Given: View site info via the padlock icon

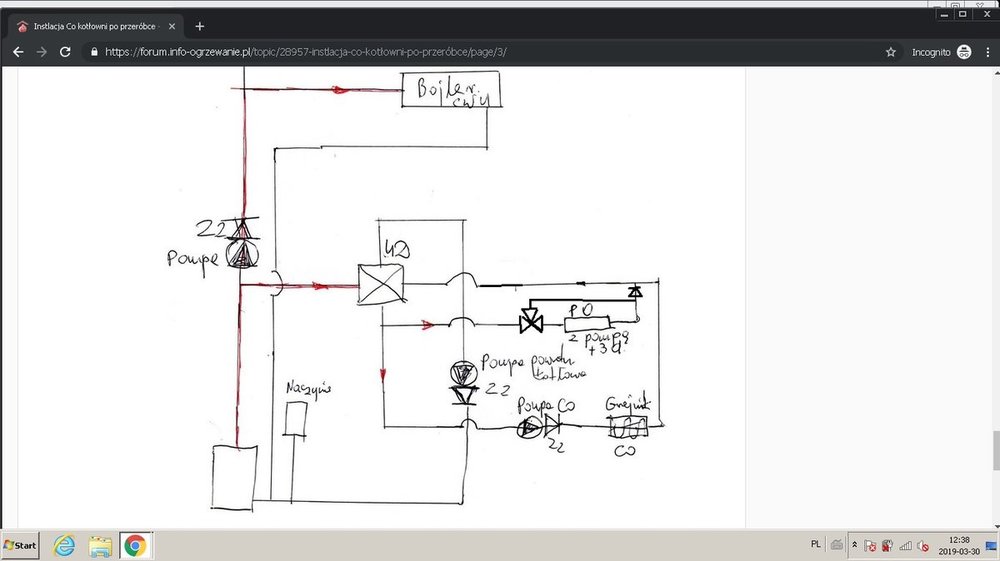Looking at the screenshot, I should [x=94, y=51].
